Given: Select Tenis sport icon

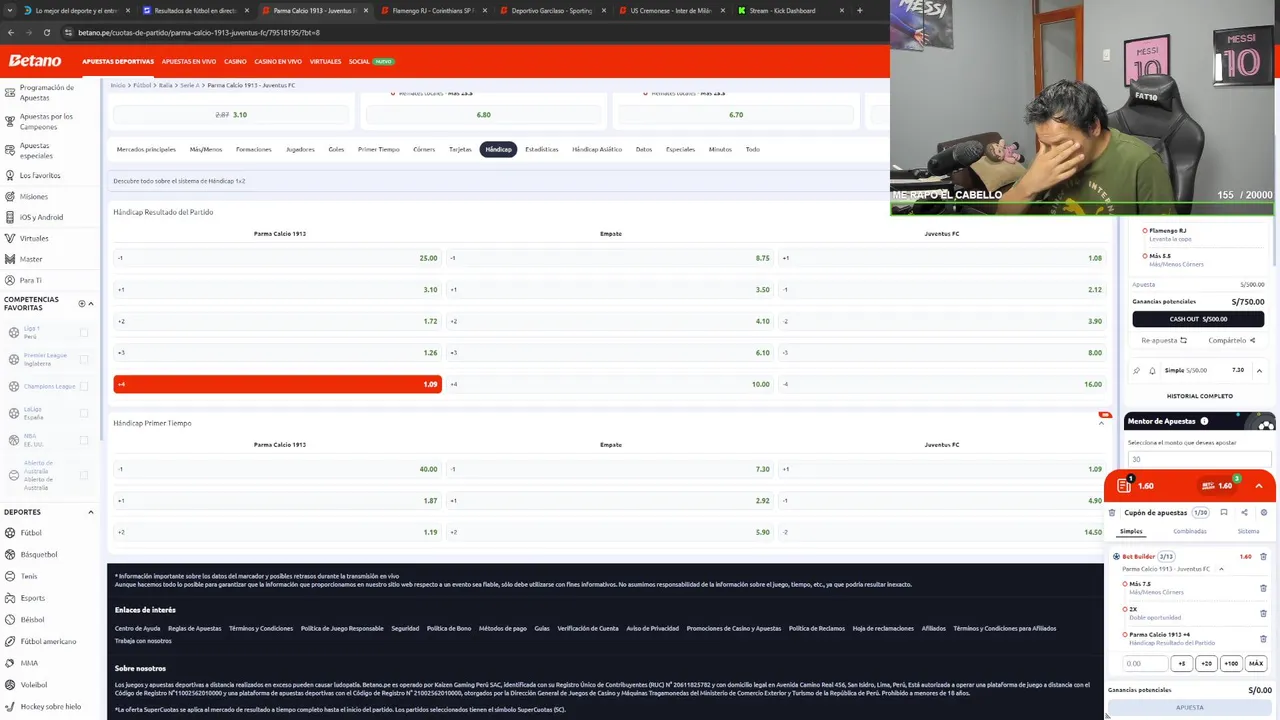Looking at the screenshot, I should [9, 576].
